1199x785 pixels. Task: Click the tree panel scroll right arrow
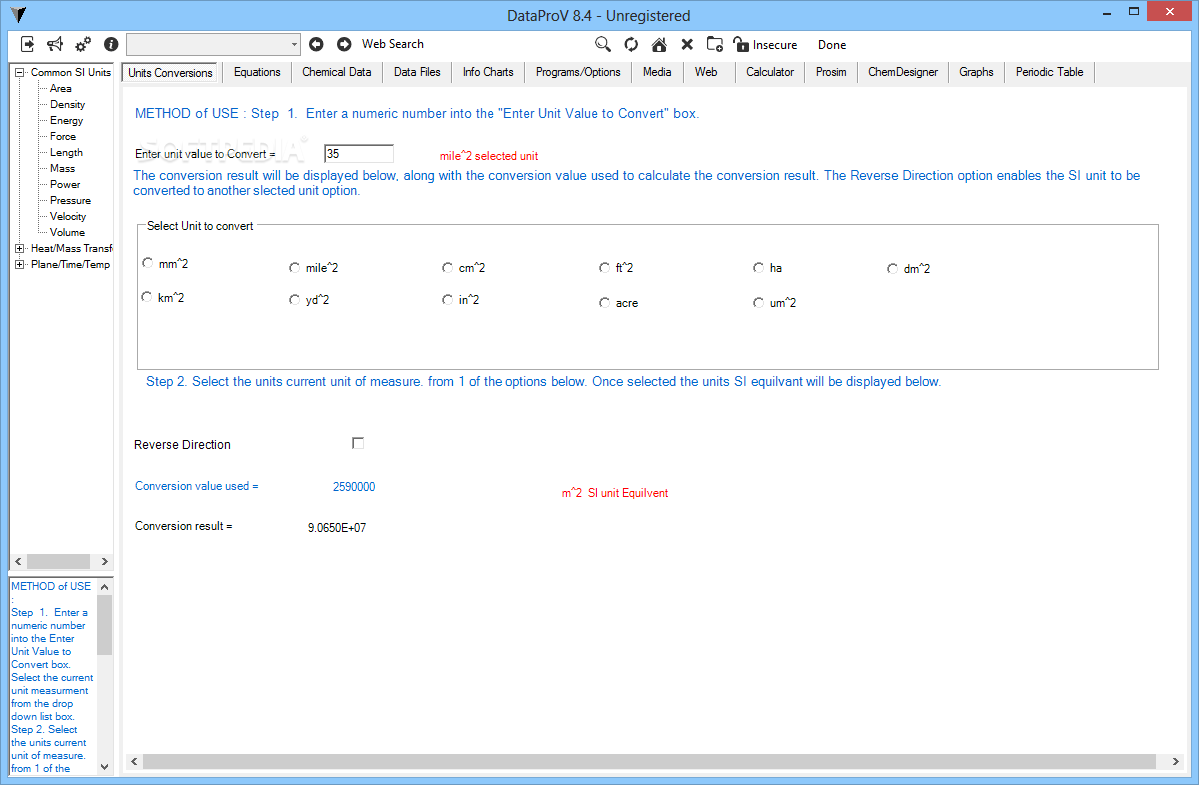(105, 562)
